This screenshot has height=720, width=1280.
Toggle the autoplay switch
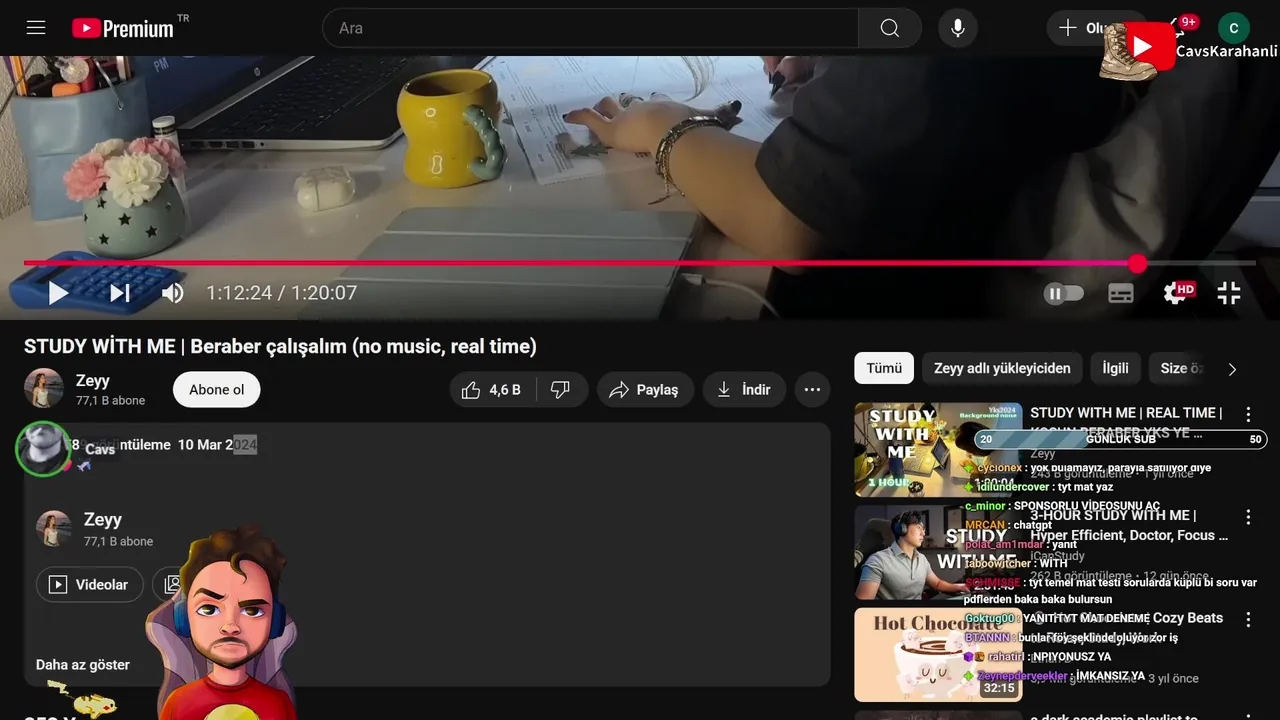[1064, 293]
